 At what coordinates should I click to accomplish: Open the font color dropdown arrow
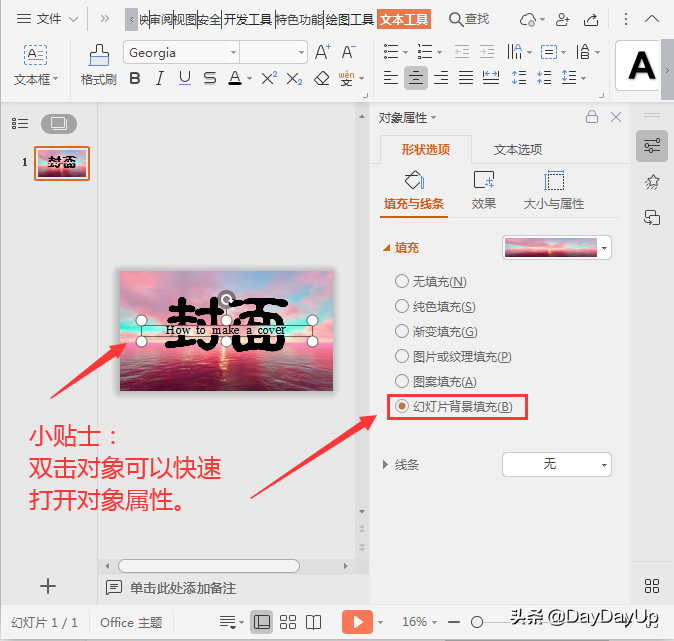(249, 79)
